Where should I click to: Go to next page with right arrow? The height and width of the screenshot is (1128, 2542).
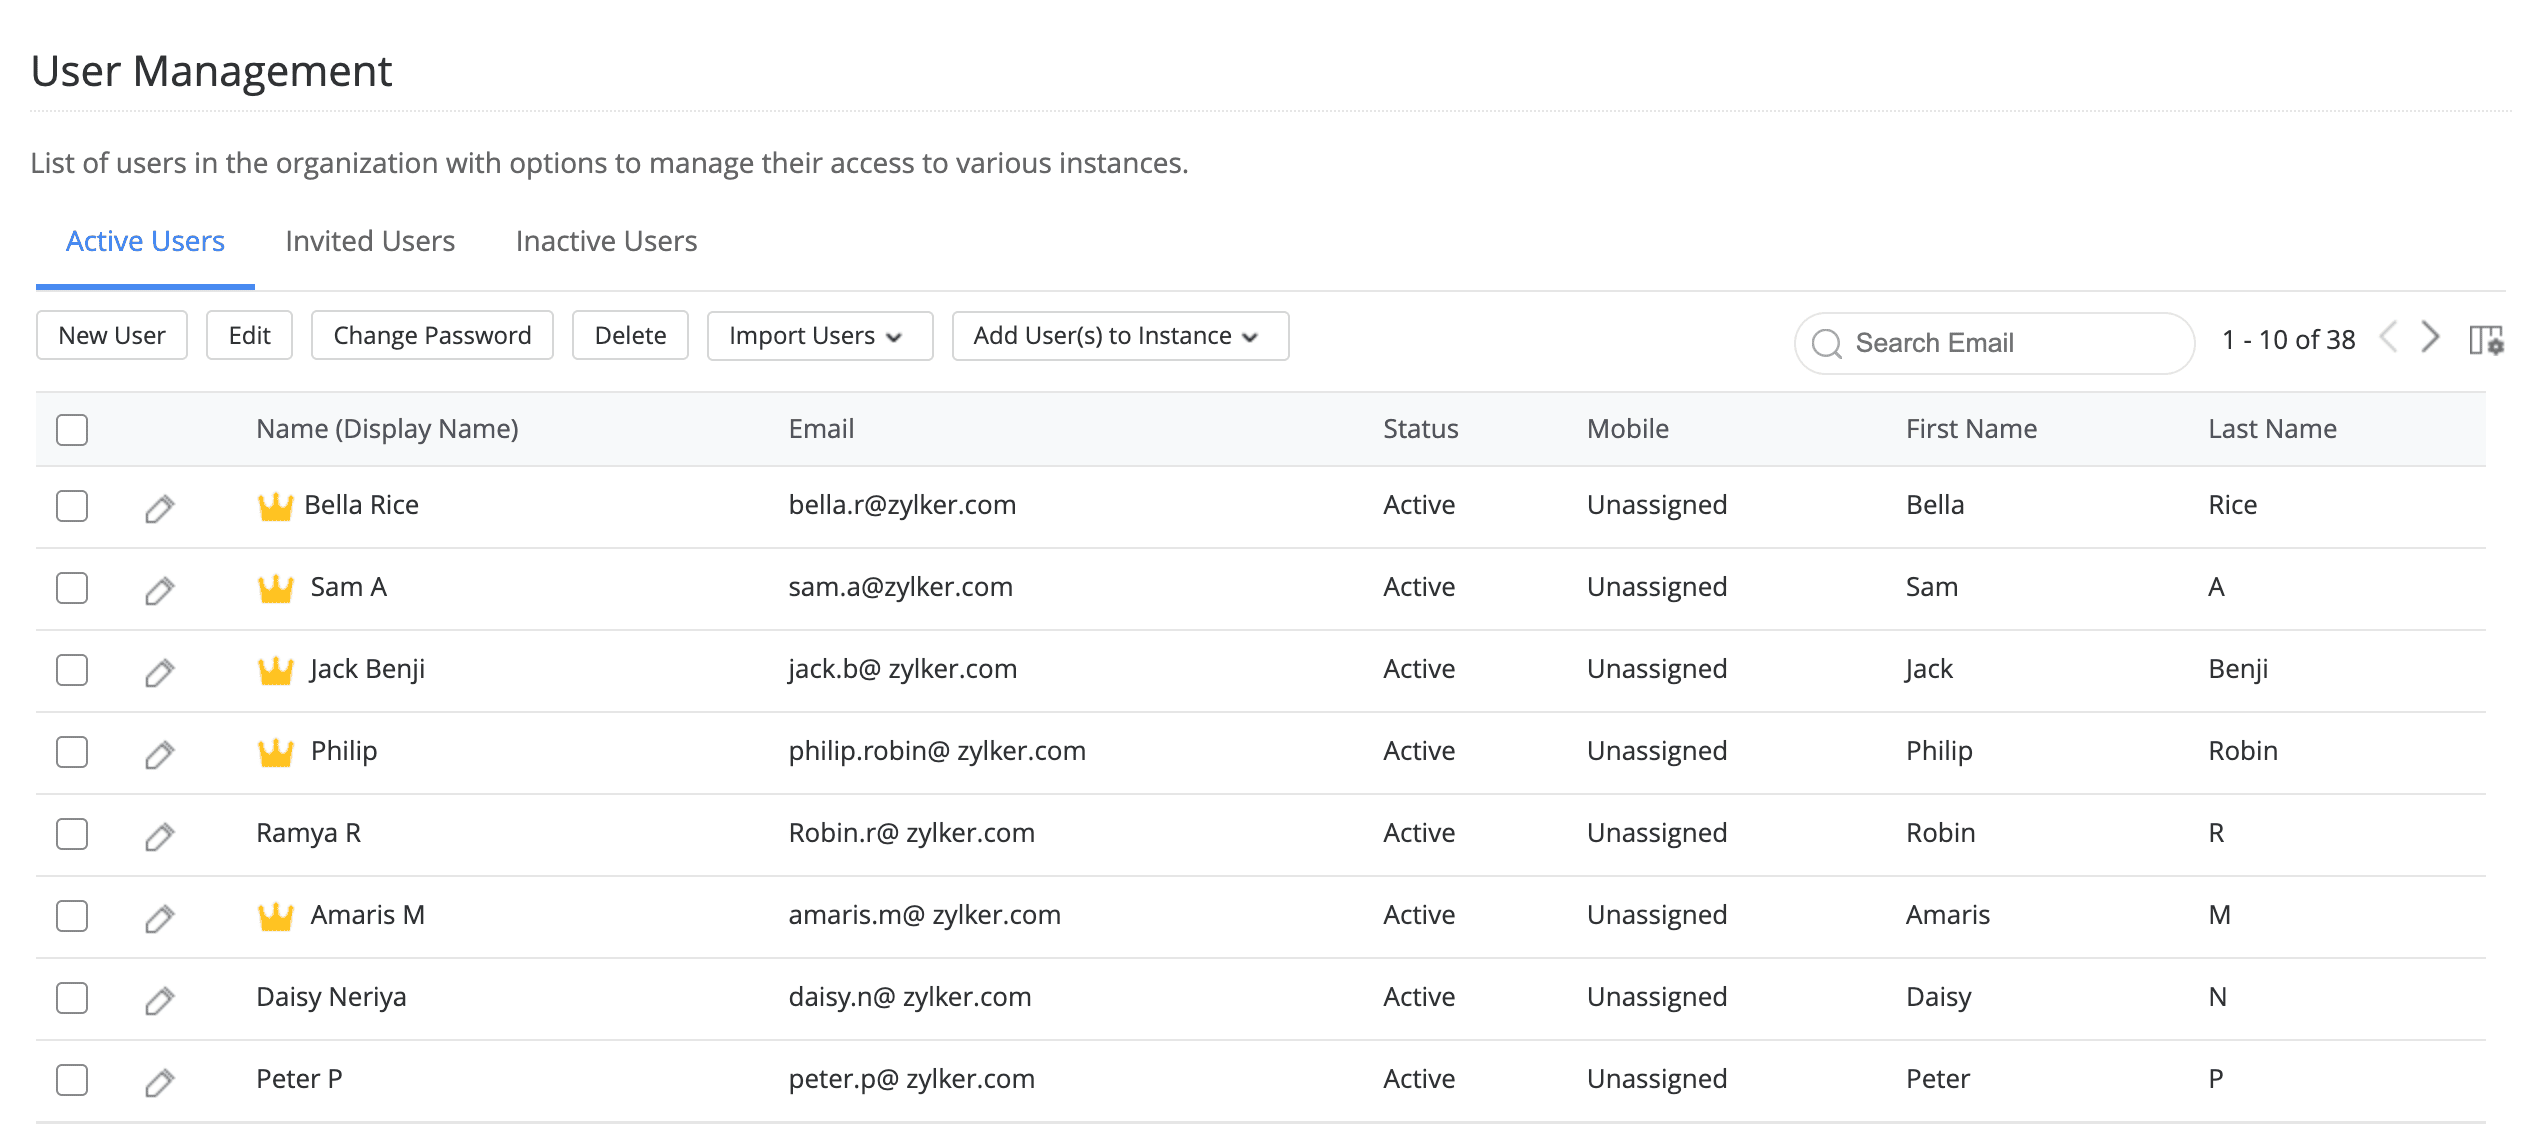[x=2430, y=337]
